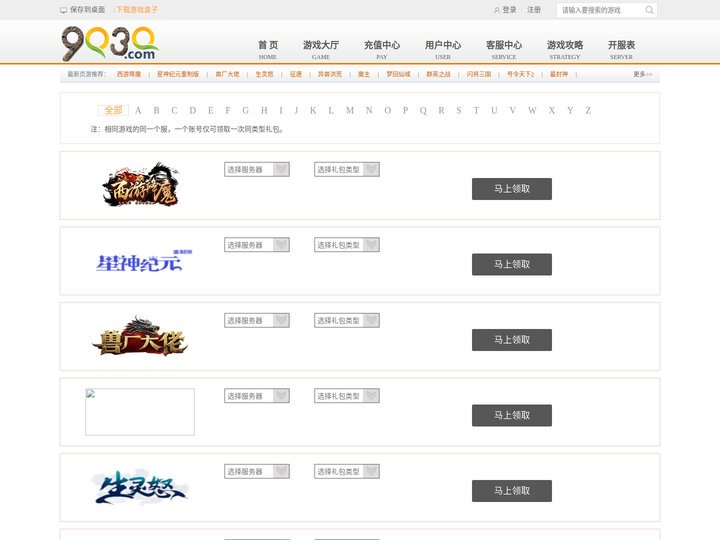
Task: Click 保存到桌面 link
Action: coord(87,10)
